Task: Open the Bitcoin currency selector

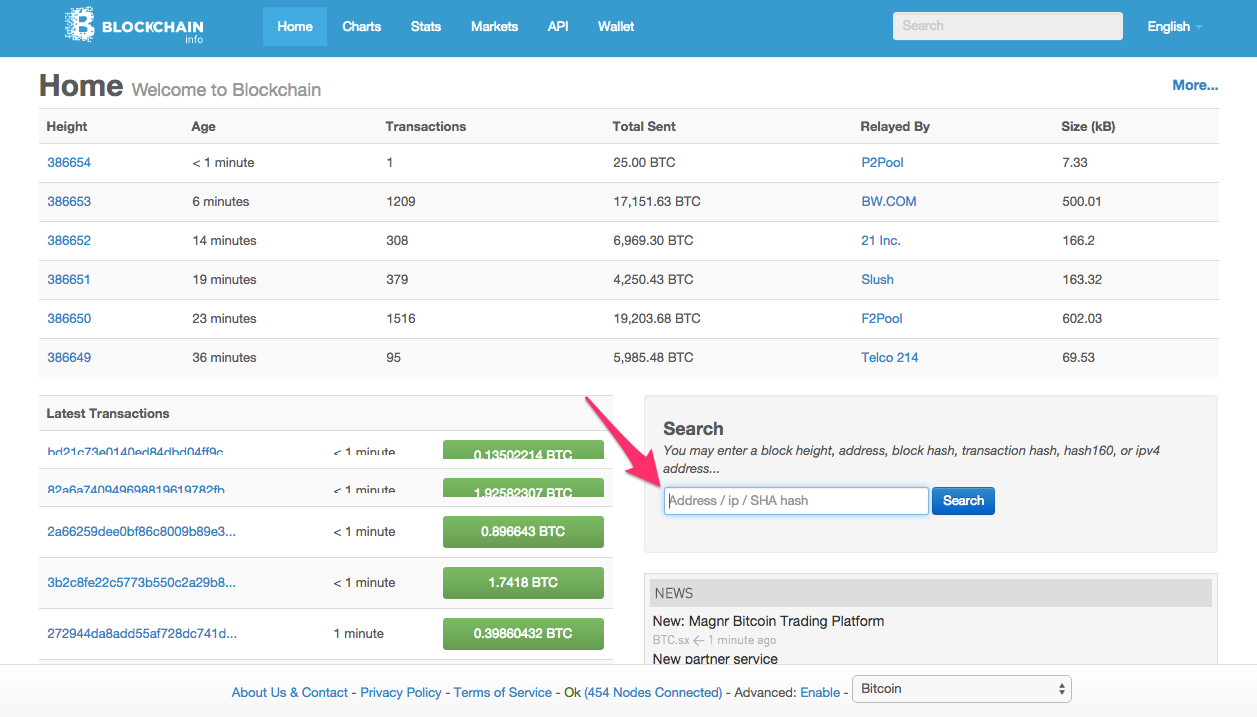Action: pyautogui.click(x=961, y=689)
